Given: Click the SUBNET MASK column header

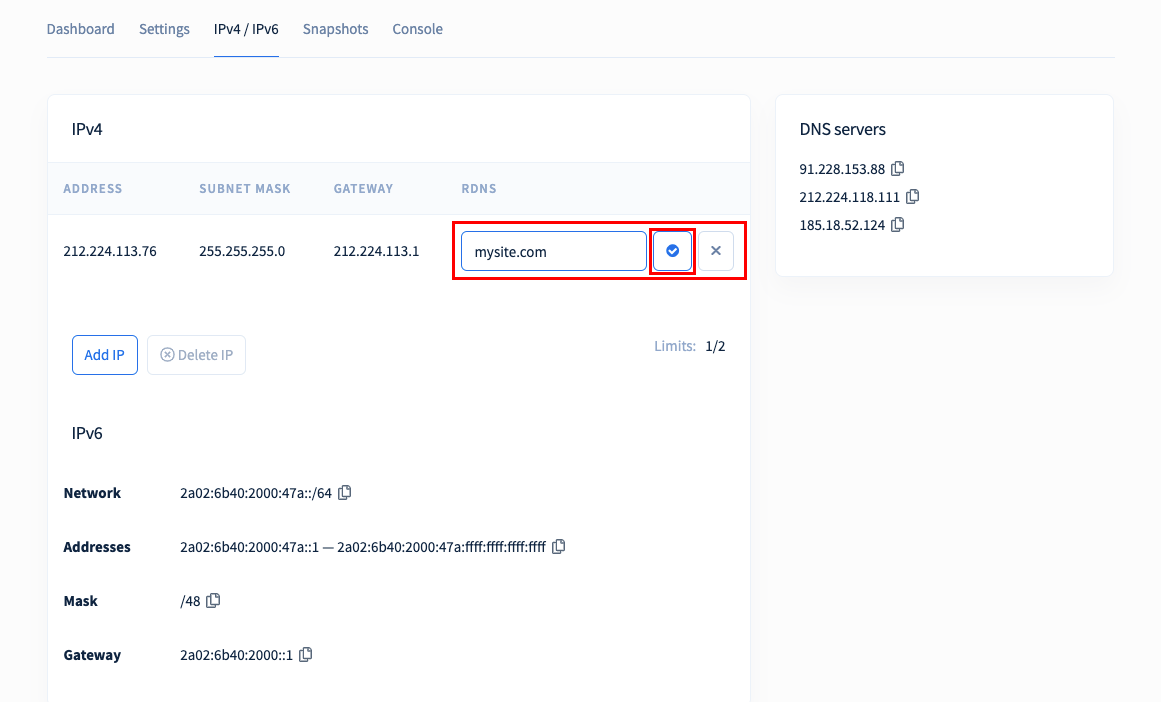Looking at the screenshot, I should (x=245, y=189).
